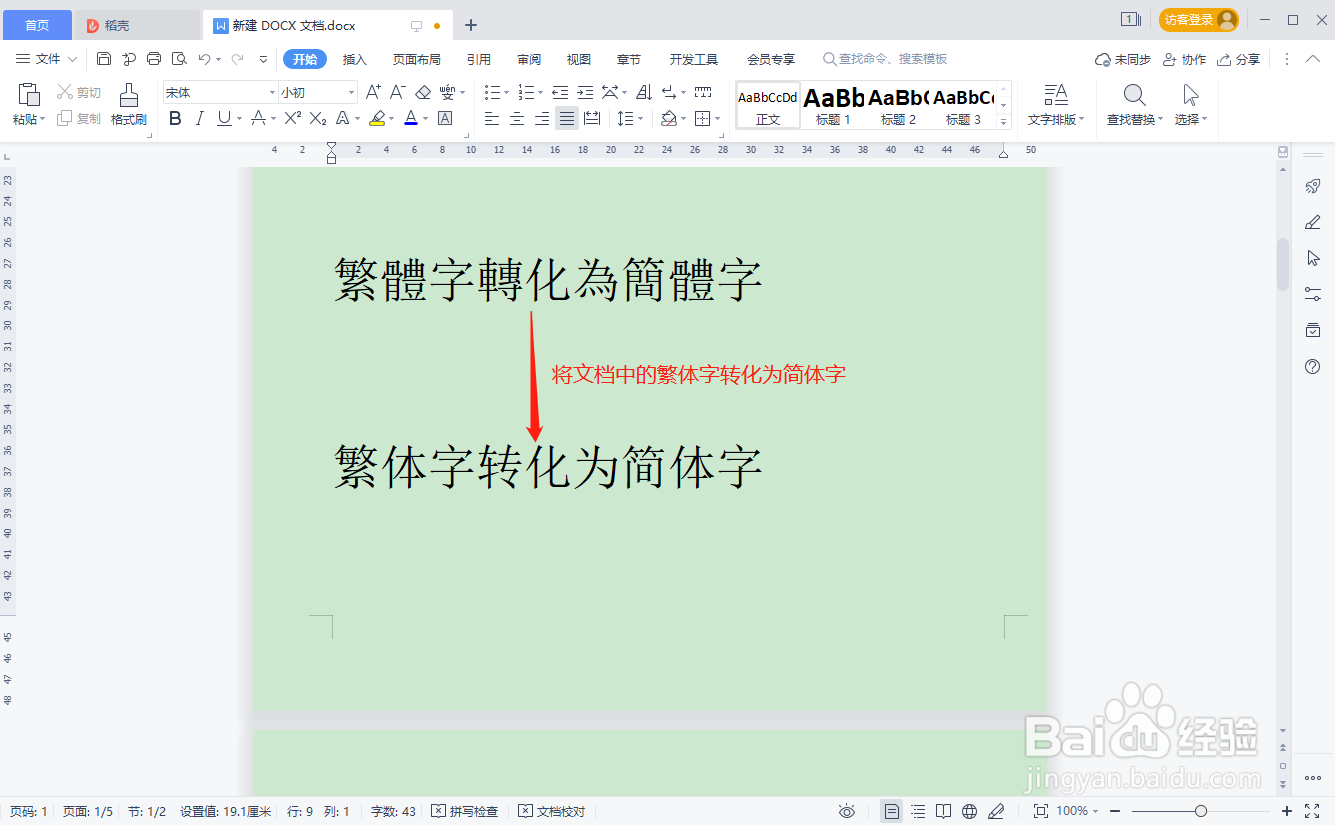
Task: Toggle Bold formatting
Action: tap(175, 118)
